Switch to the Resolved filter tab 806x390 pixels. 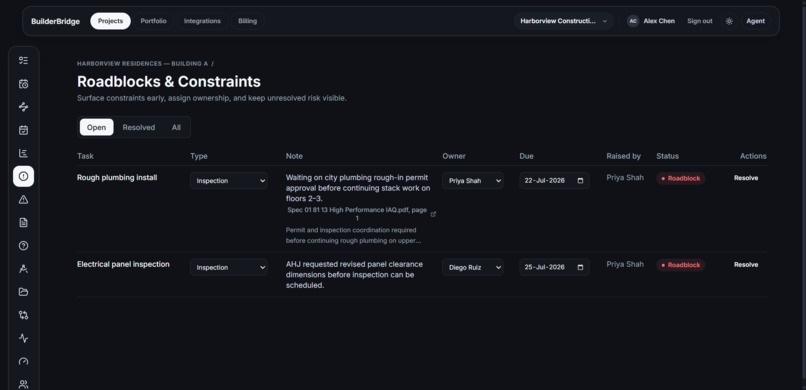tap(139, 127)
